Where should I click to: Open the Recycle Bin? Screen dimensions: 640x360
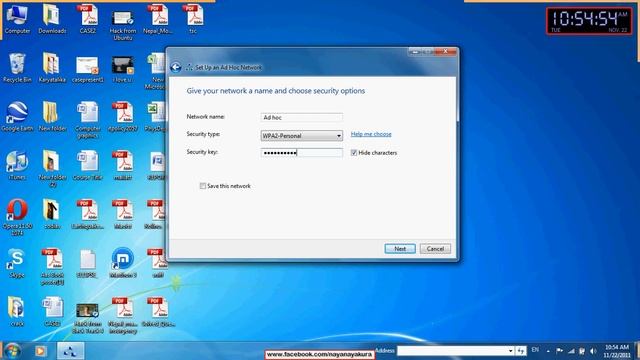17,68
